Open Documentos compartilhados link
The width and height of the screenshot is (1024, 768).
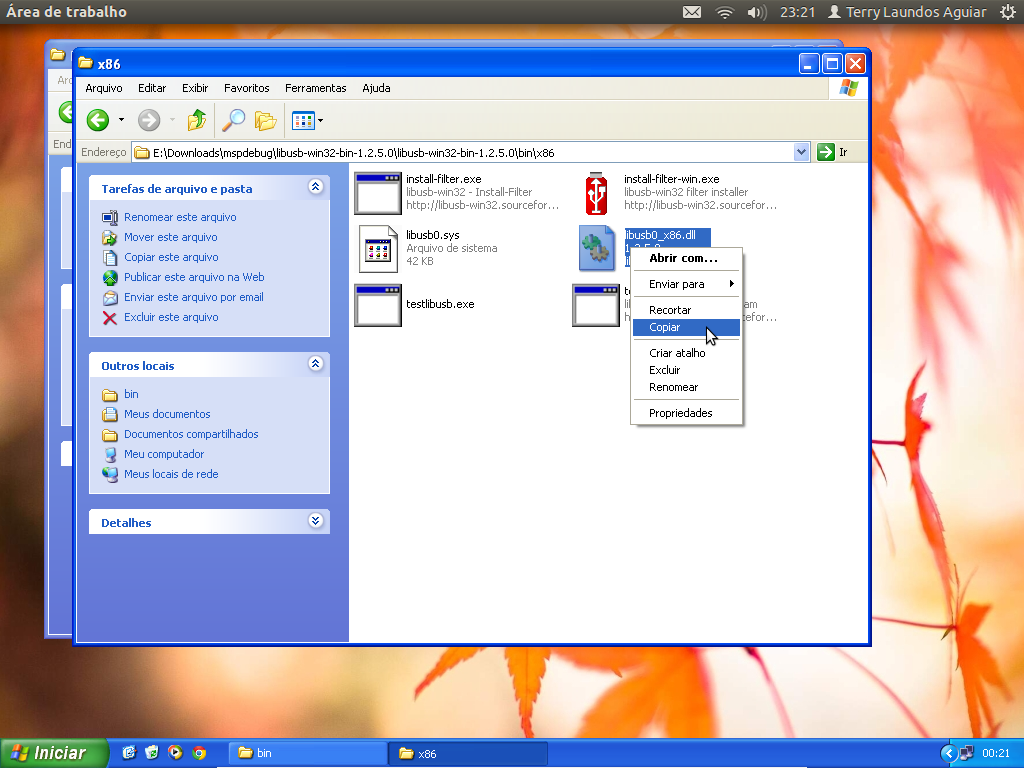point(191,434)
